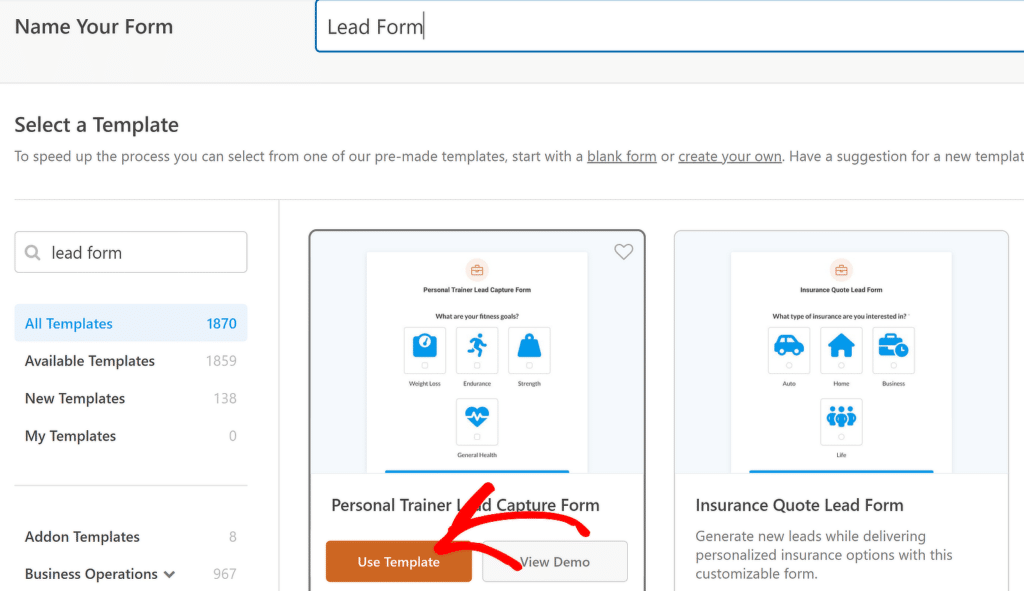Click the Use Template button
This screenshot has width=1024, height=591.
398,561
